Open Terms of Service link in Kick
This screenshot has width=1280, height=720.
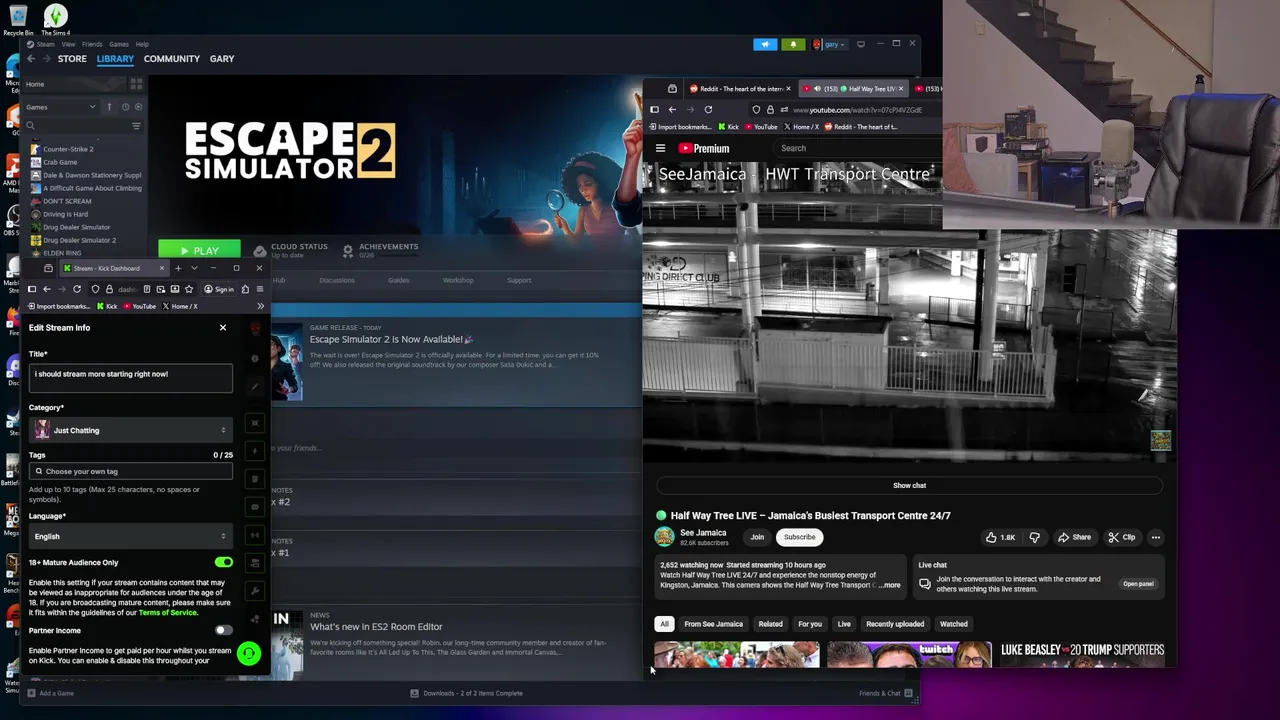(167, 612)
